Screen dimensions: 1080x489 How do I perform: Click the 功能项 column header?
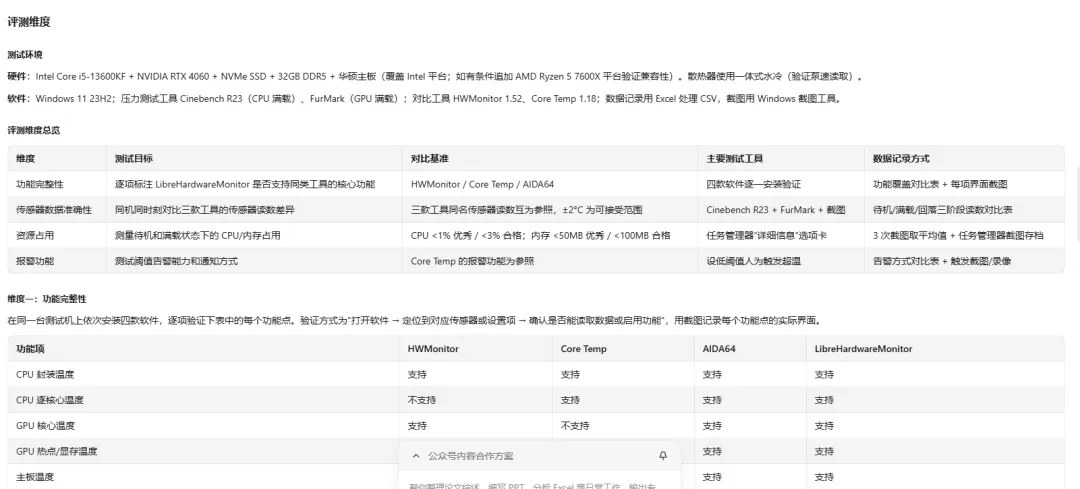coord(30,348)
